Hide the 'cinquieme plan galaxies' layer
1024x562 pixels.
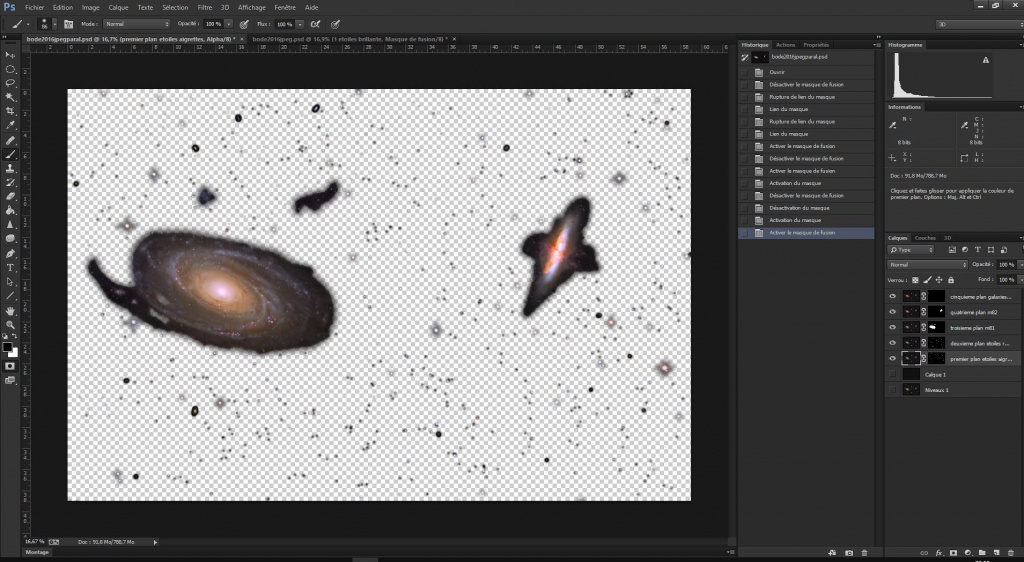pos(892,296)
